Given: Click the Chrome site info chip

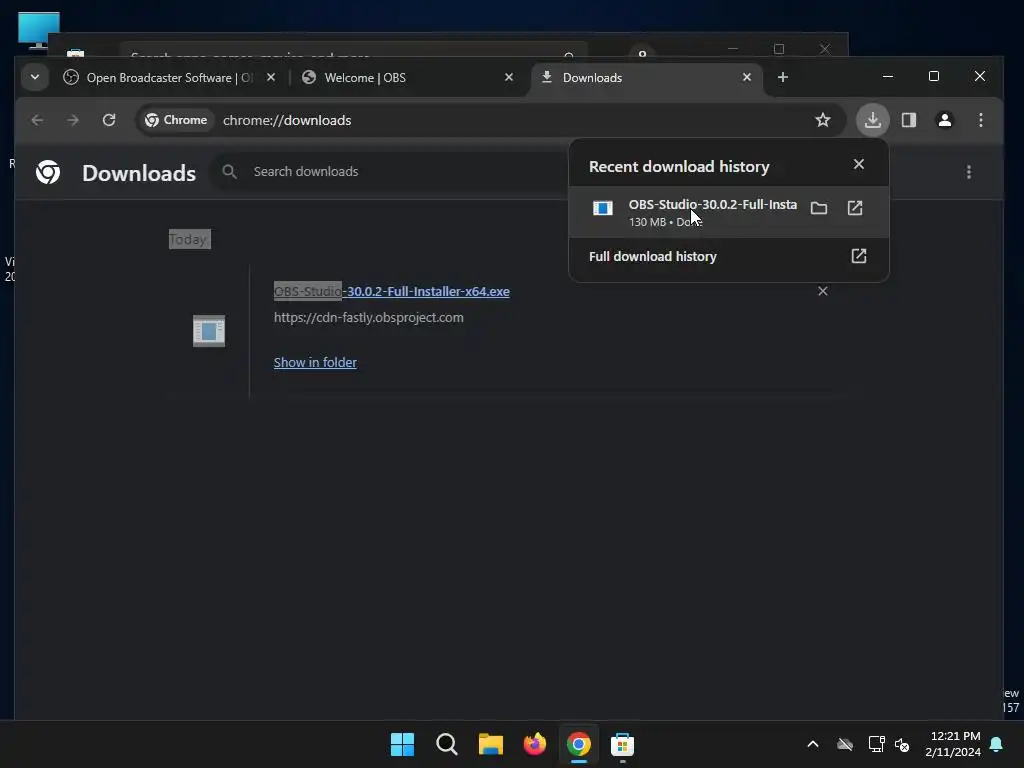Looking at the screenshot, I should point(176,120).
